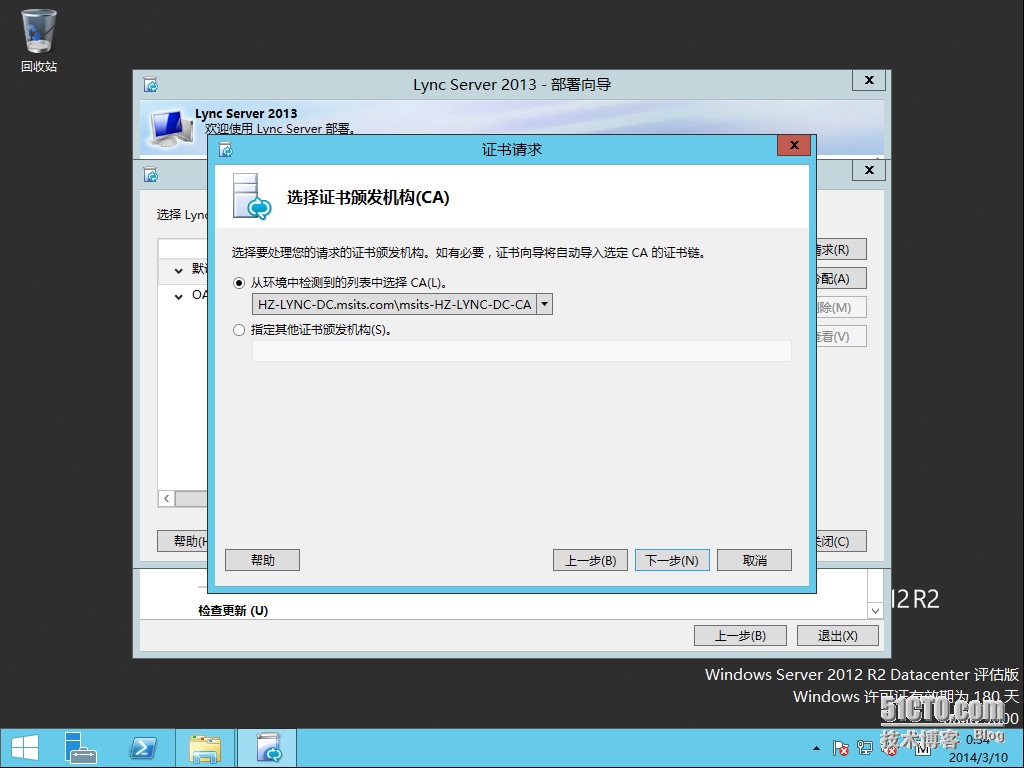
Task: Click the other CA input field
Action: coord(521,351)
